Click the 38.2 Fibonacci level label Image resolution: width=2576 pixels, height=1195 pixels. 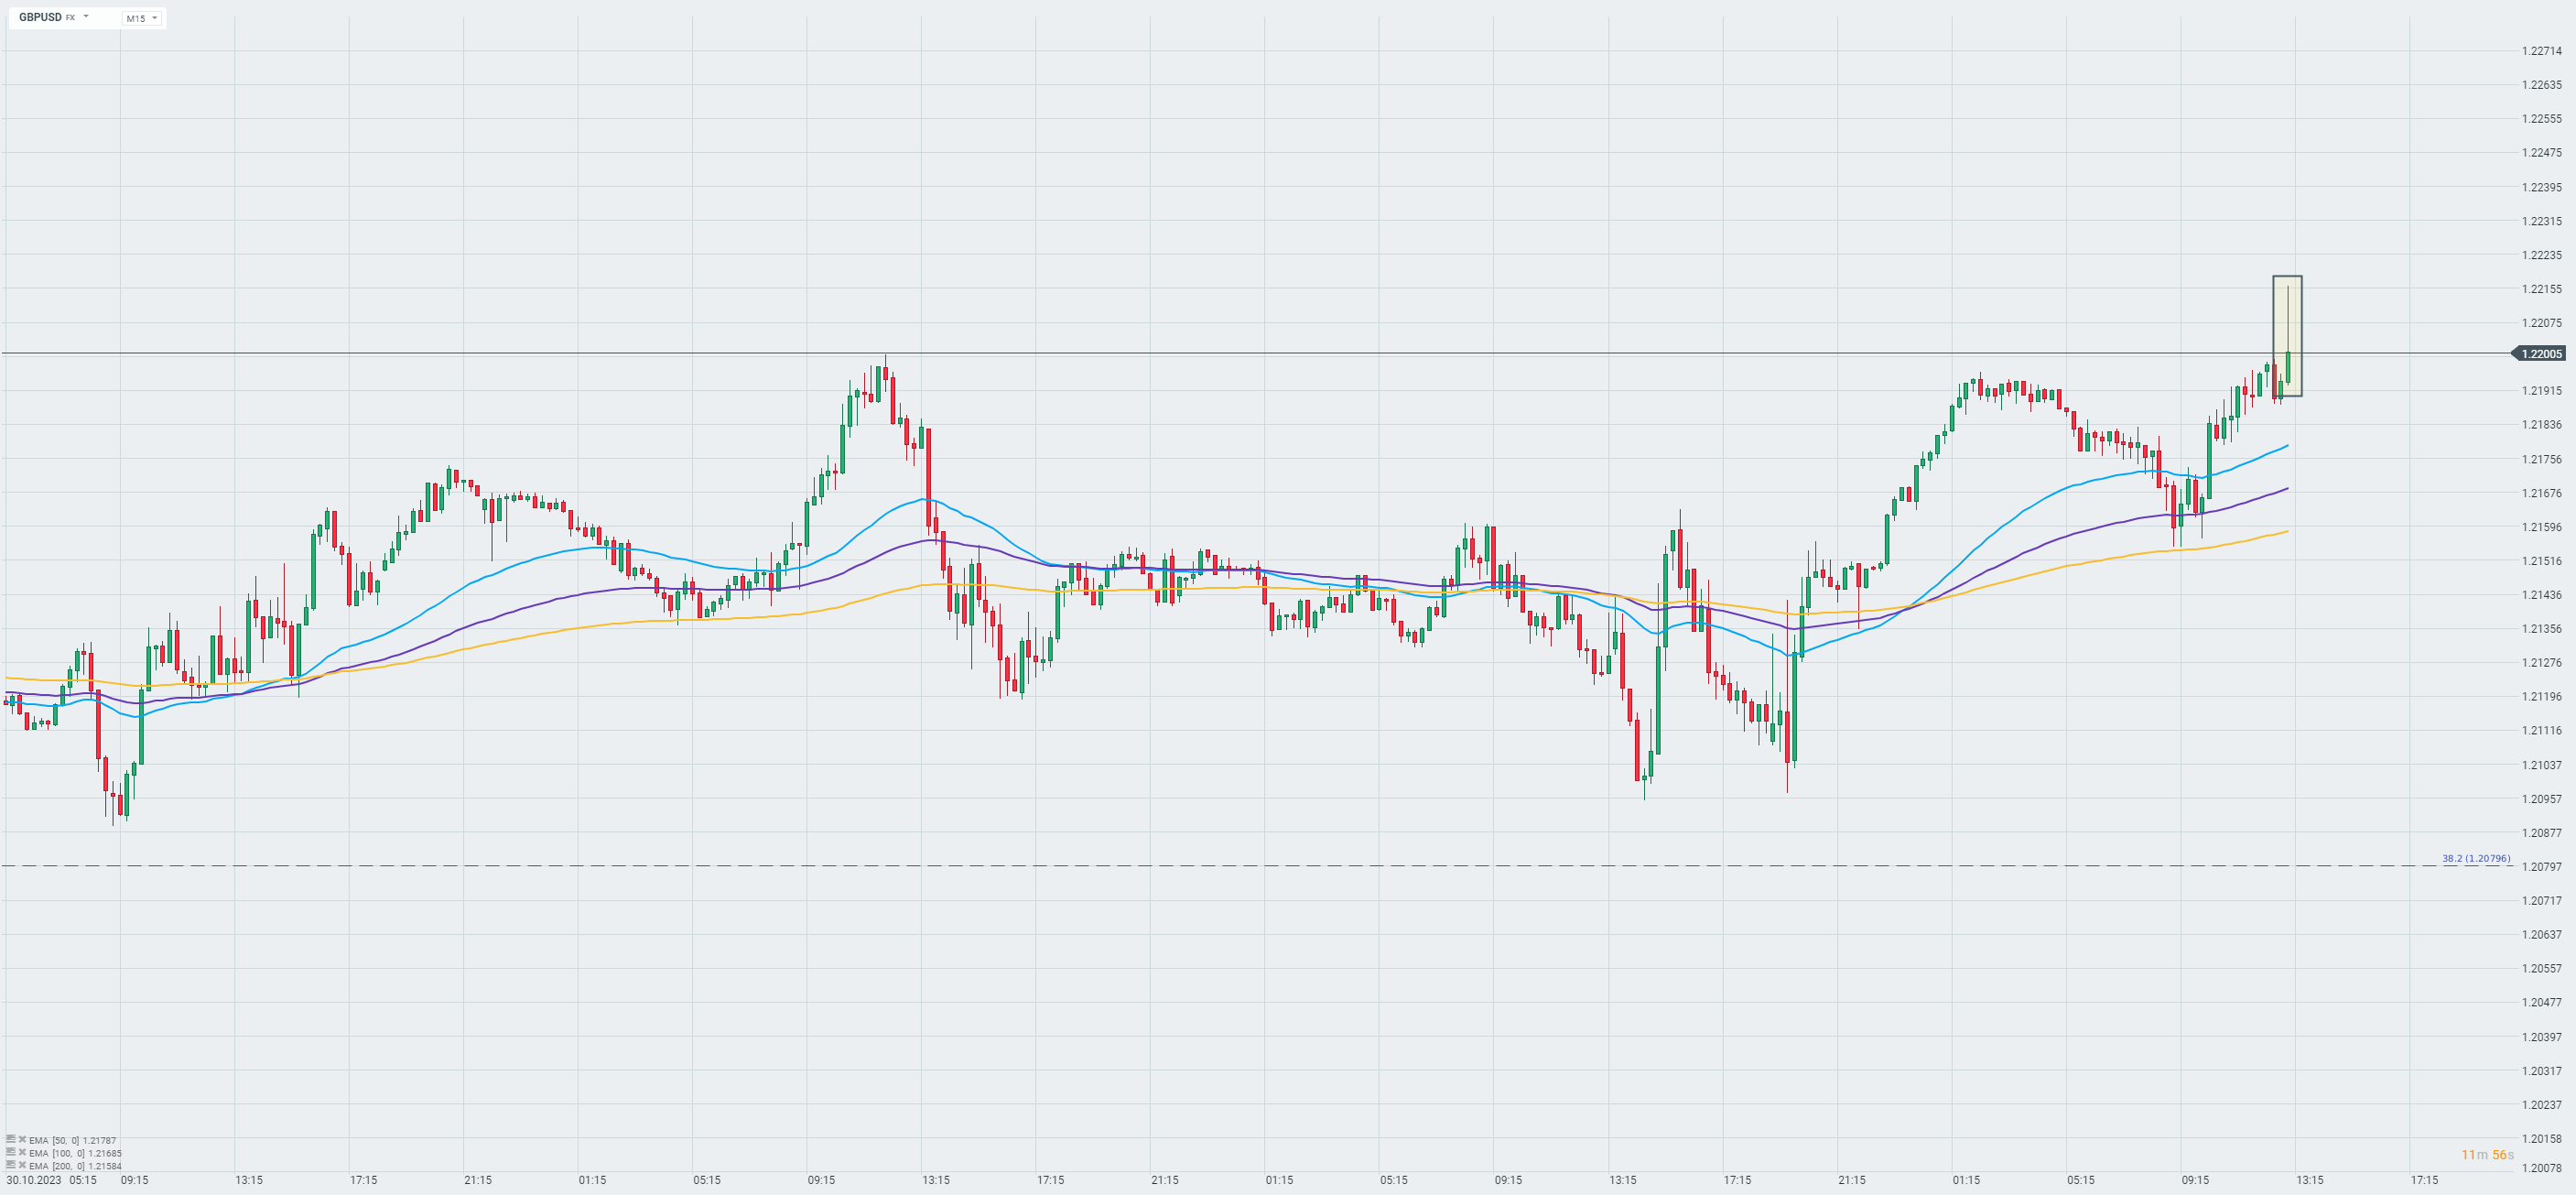click(2475, 858)
